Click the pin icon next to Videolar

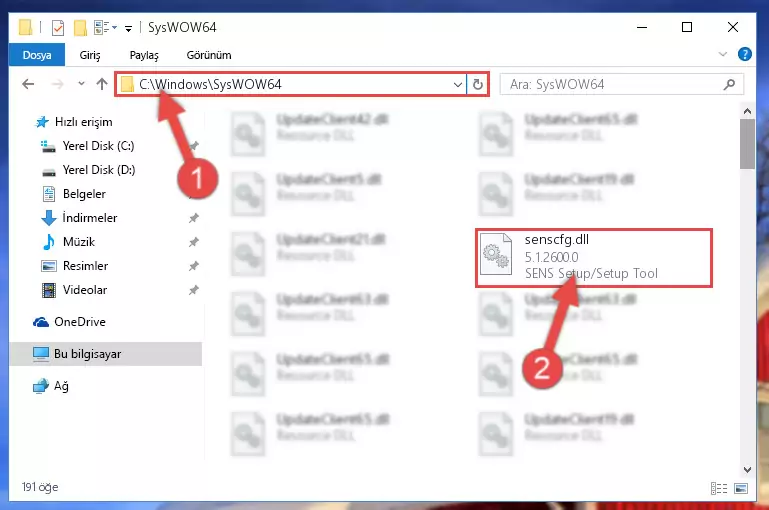point(194,290)
